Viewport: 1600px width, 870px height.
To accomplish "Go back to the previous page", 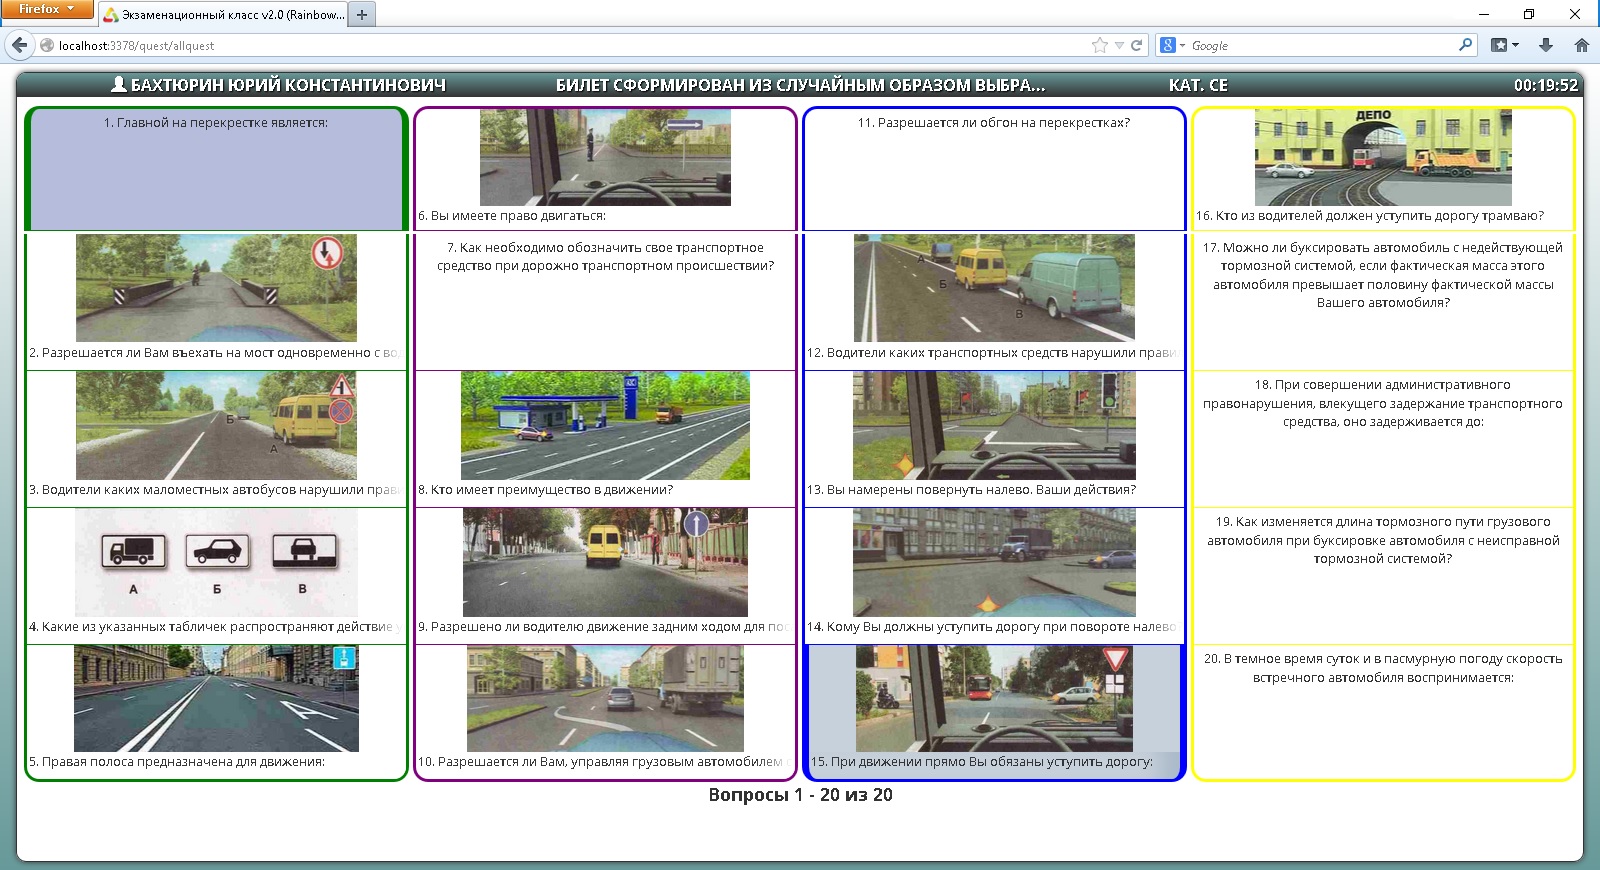I will click(19, 45).
